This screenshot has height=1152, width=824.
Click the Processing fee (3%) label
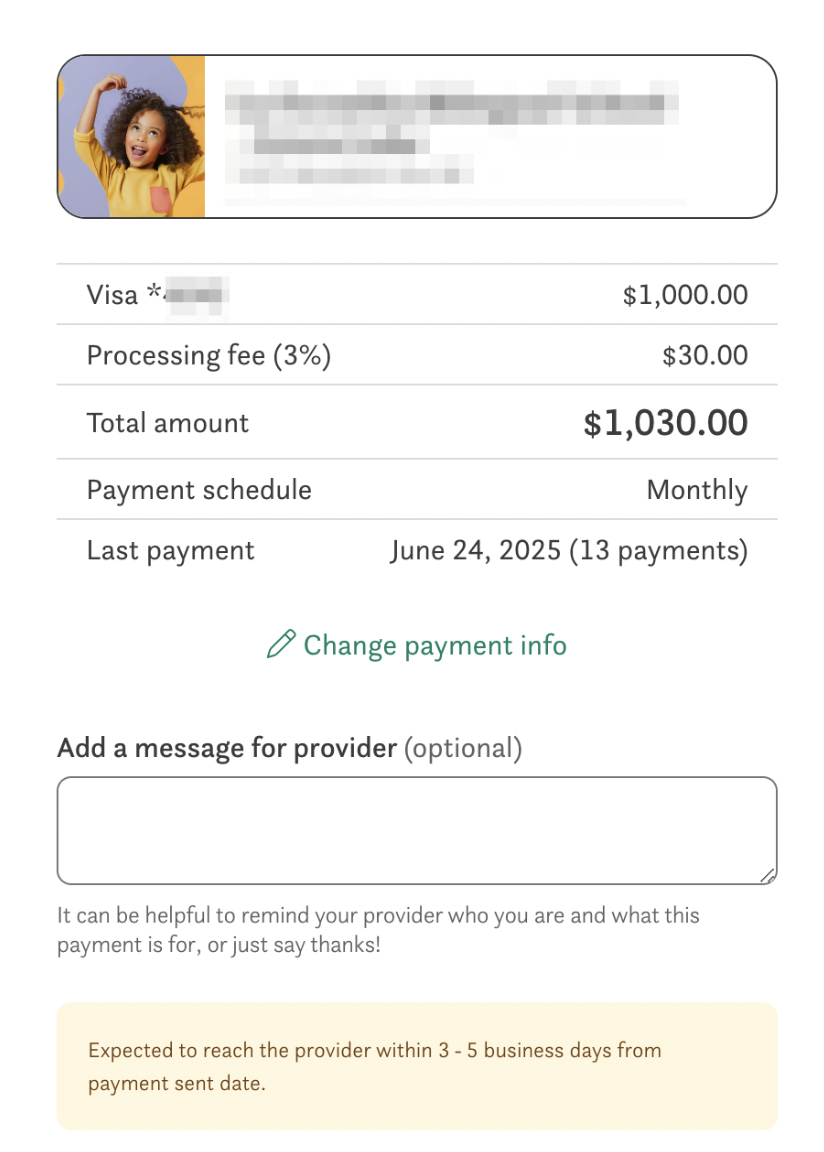208,355
